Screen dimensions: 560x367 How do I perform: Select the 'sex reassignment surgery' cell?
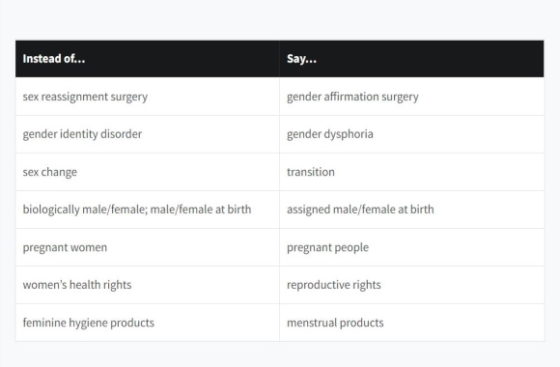coord(147,96)
